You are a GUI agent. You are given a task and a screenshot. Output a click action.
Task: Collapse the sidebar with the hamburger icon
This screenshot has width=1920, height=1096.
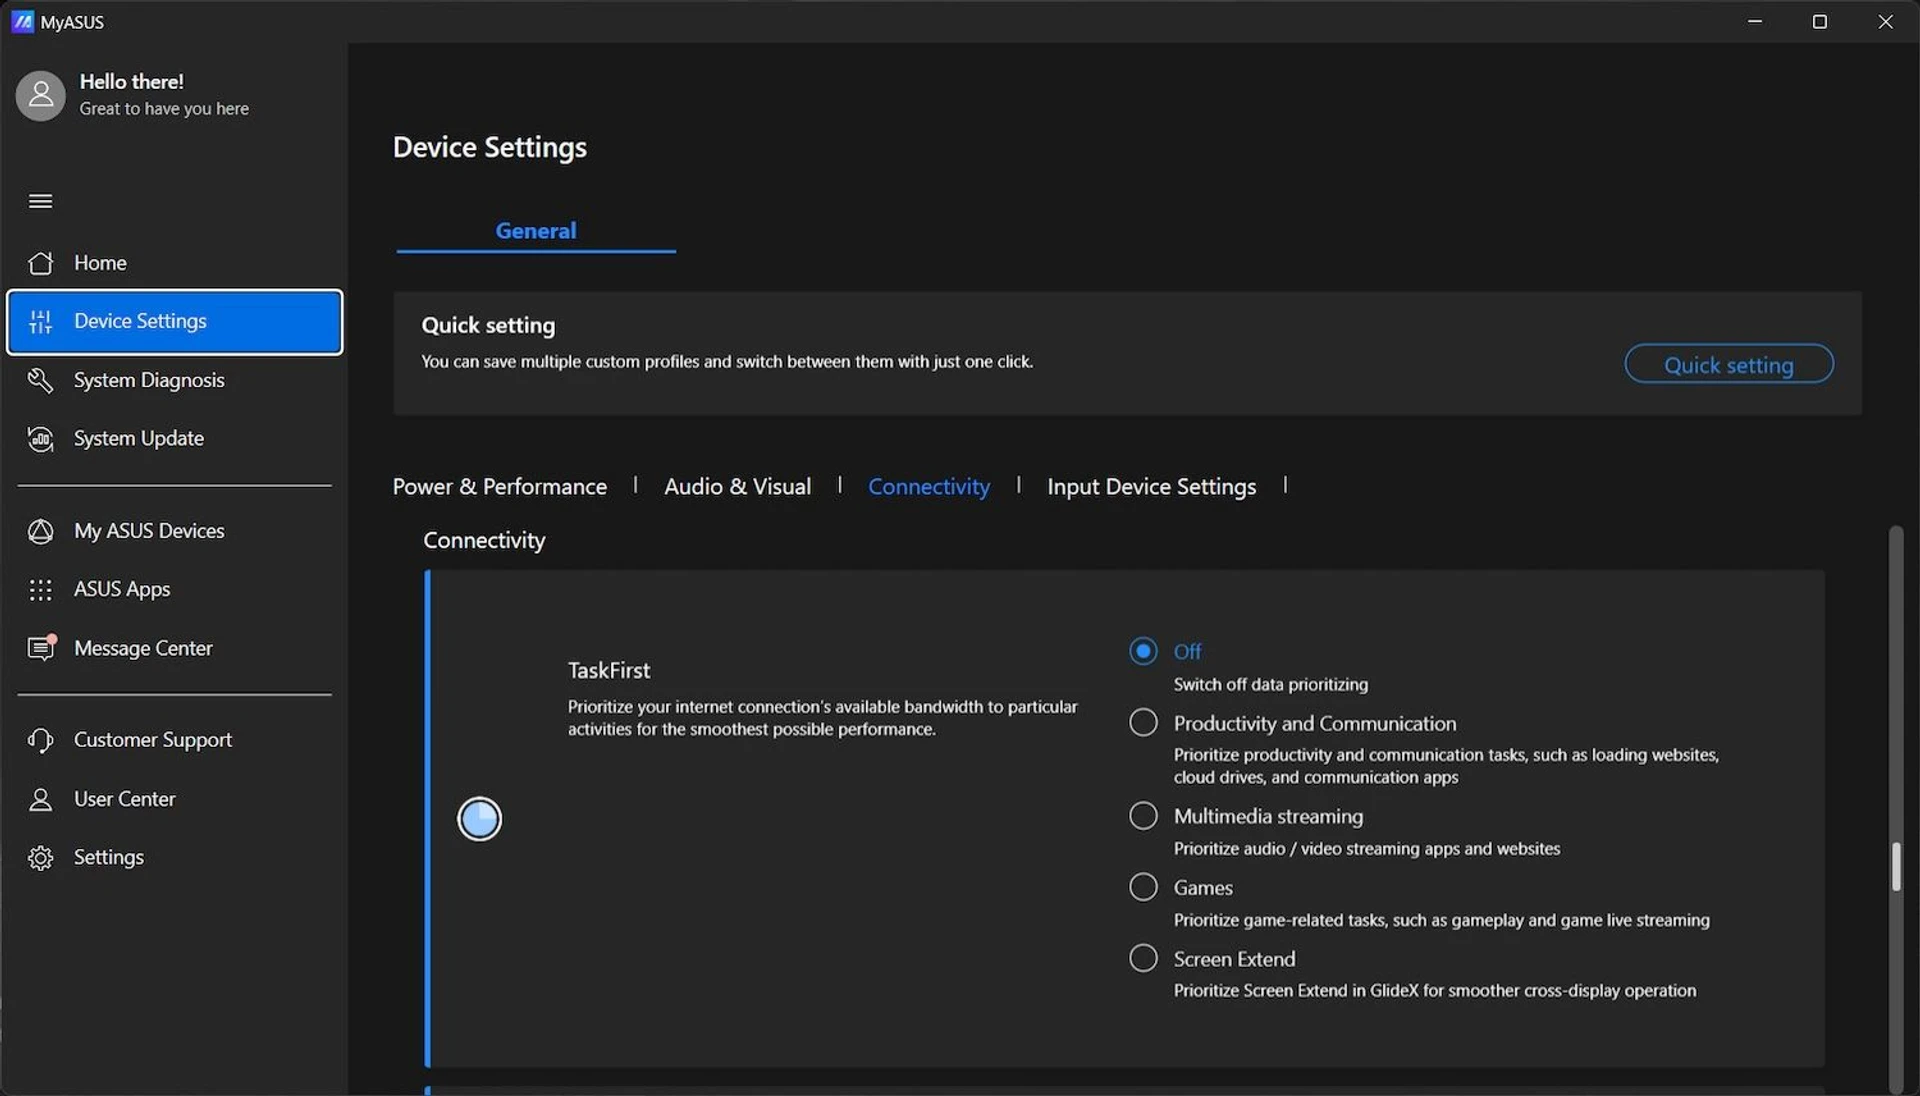(40, 201)
